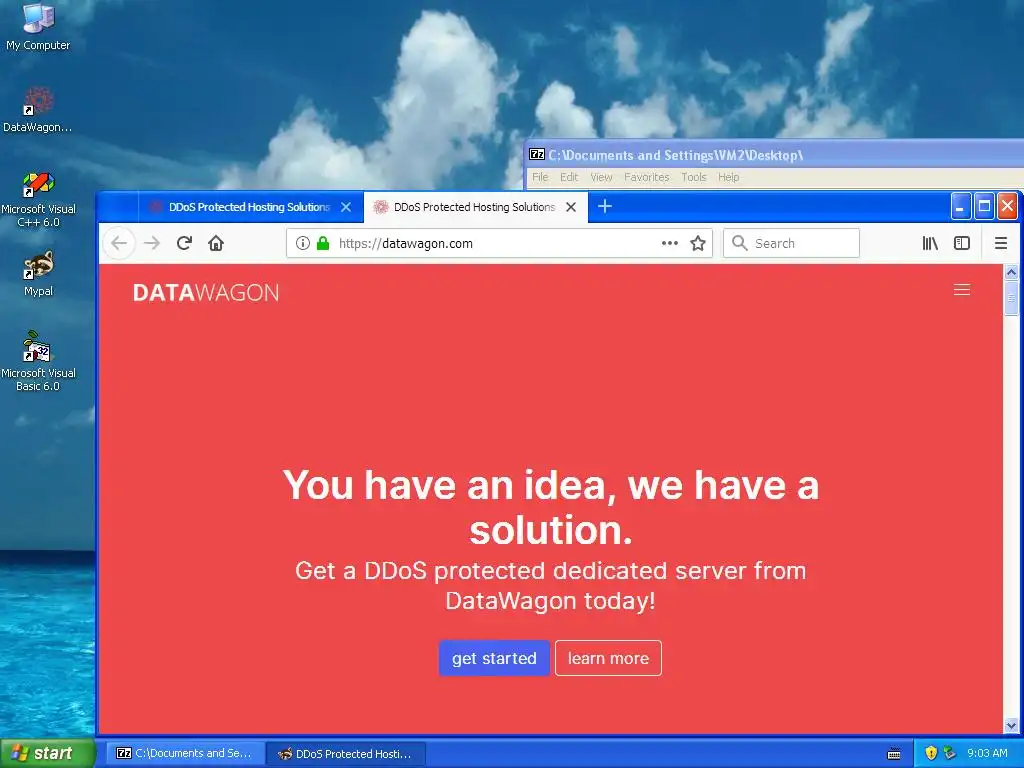Close the first DDoS Protected Hosting tab
The image size is (1024, 768).
click(346, 207)
